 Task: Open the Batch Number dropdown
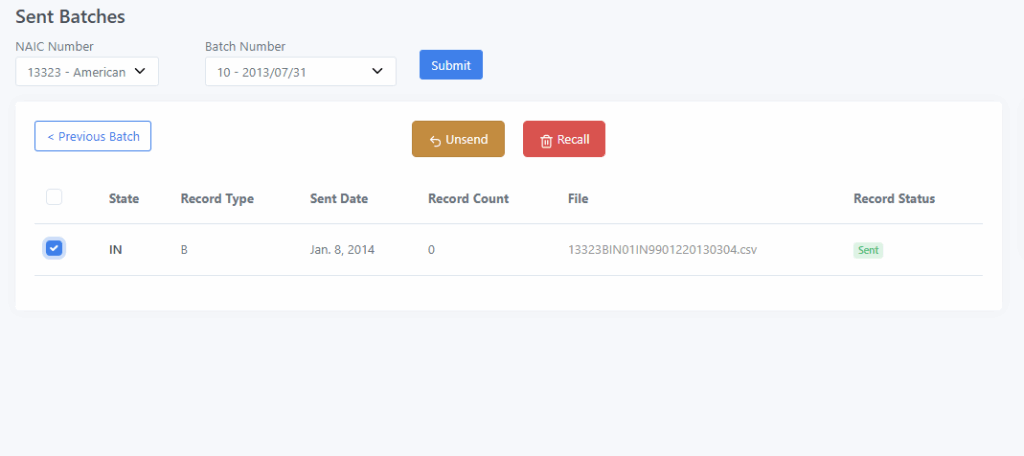(300, 72)
